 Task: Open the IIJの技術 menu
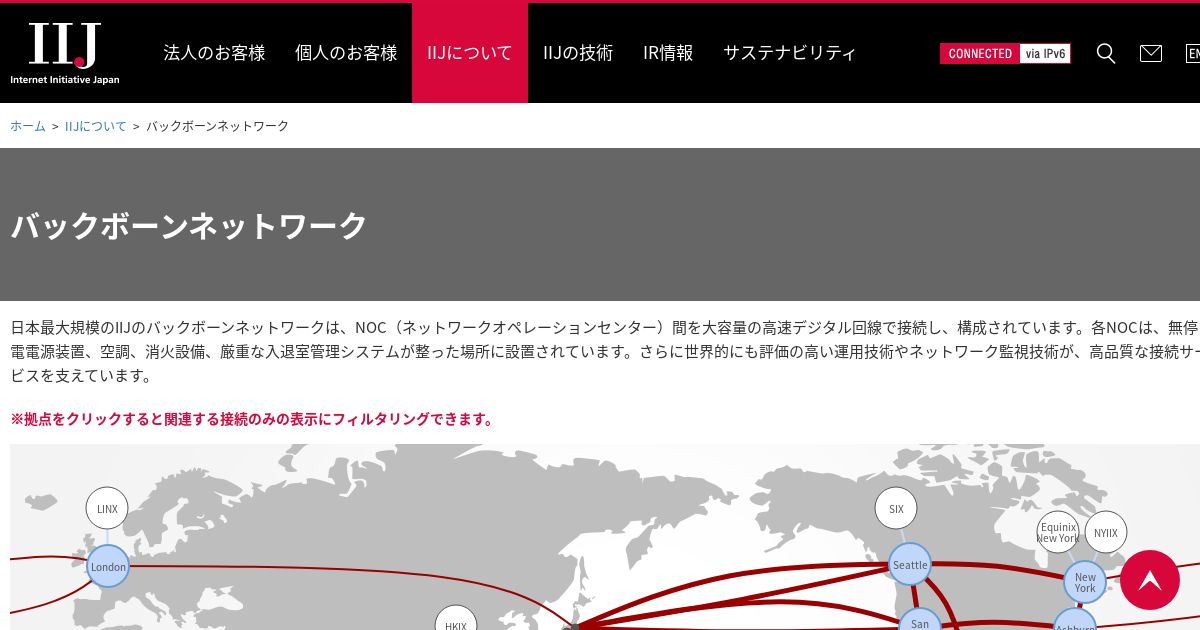click(x=578, y=53)
